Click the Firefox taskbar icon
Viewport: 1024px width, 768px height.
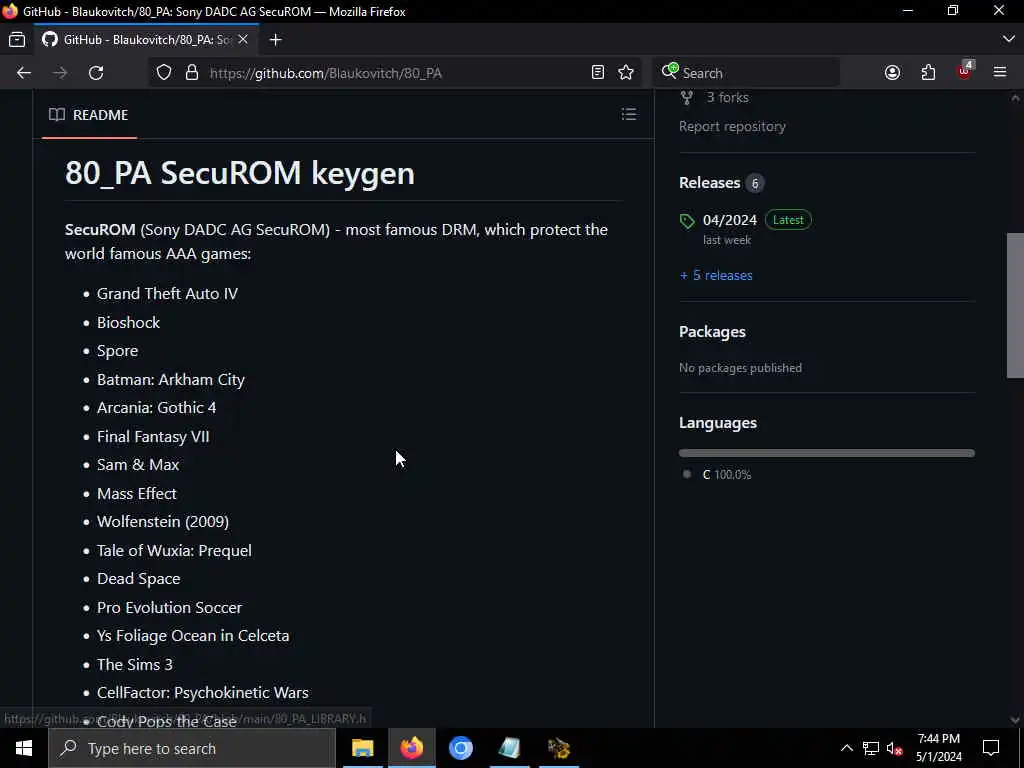pyautogui.click(x=411, y=748)
